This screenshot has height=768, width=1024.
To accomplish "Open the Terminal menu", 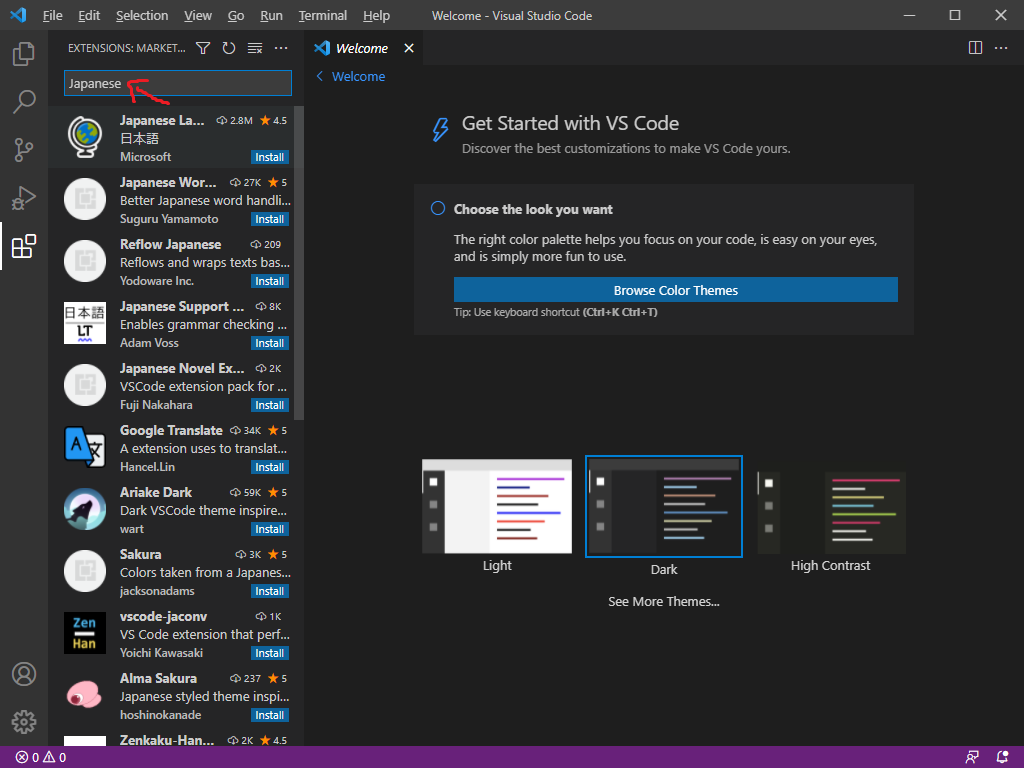I will tap(322, 15).
